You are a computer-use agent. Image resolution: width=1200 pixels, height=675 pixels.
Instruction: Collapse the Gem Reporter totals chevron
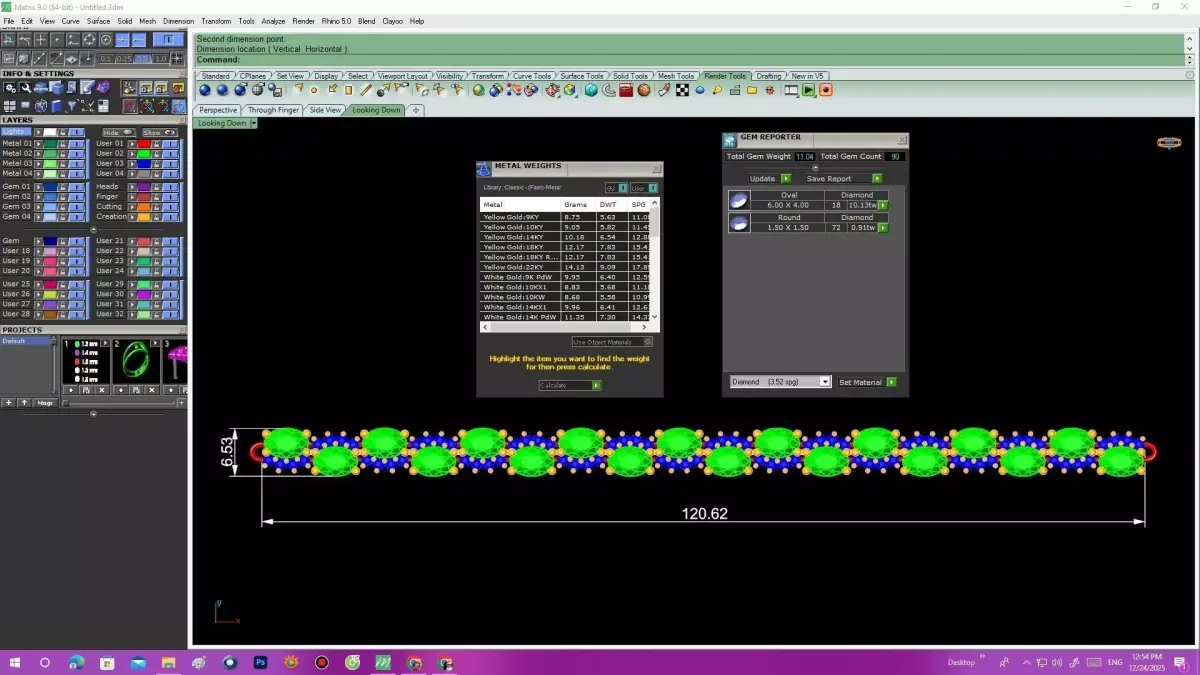click(x=814, y=167)
